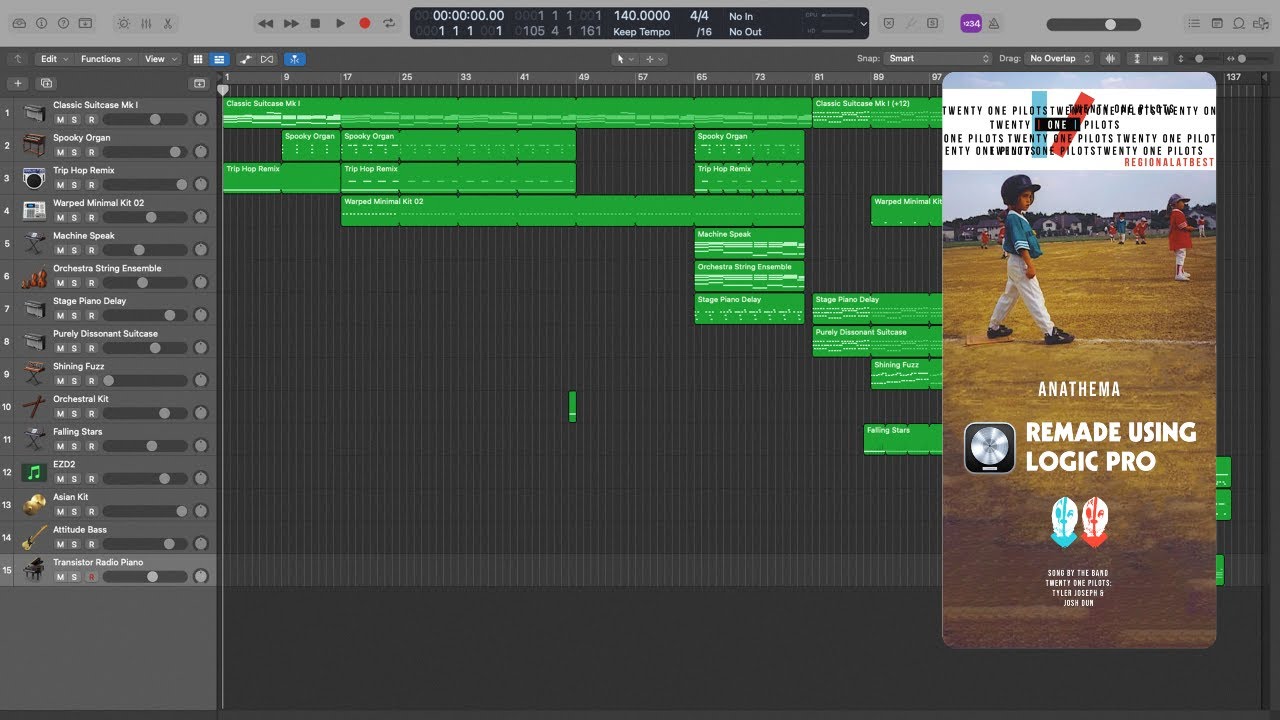Click the Global Tracks button
The height and width of the screenshot is (720, 1280).
pos(199,83)
